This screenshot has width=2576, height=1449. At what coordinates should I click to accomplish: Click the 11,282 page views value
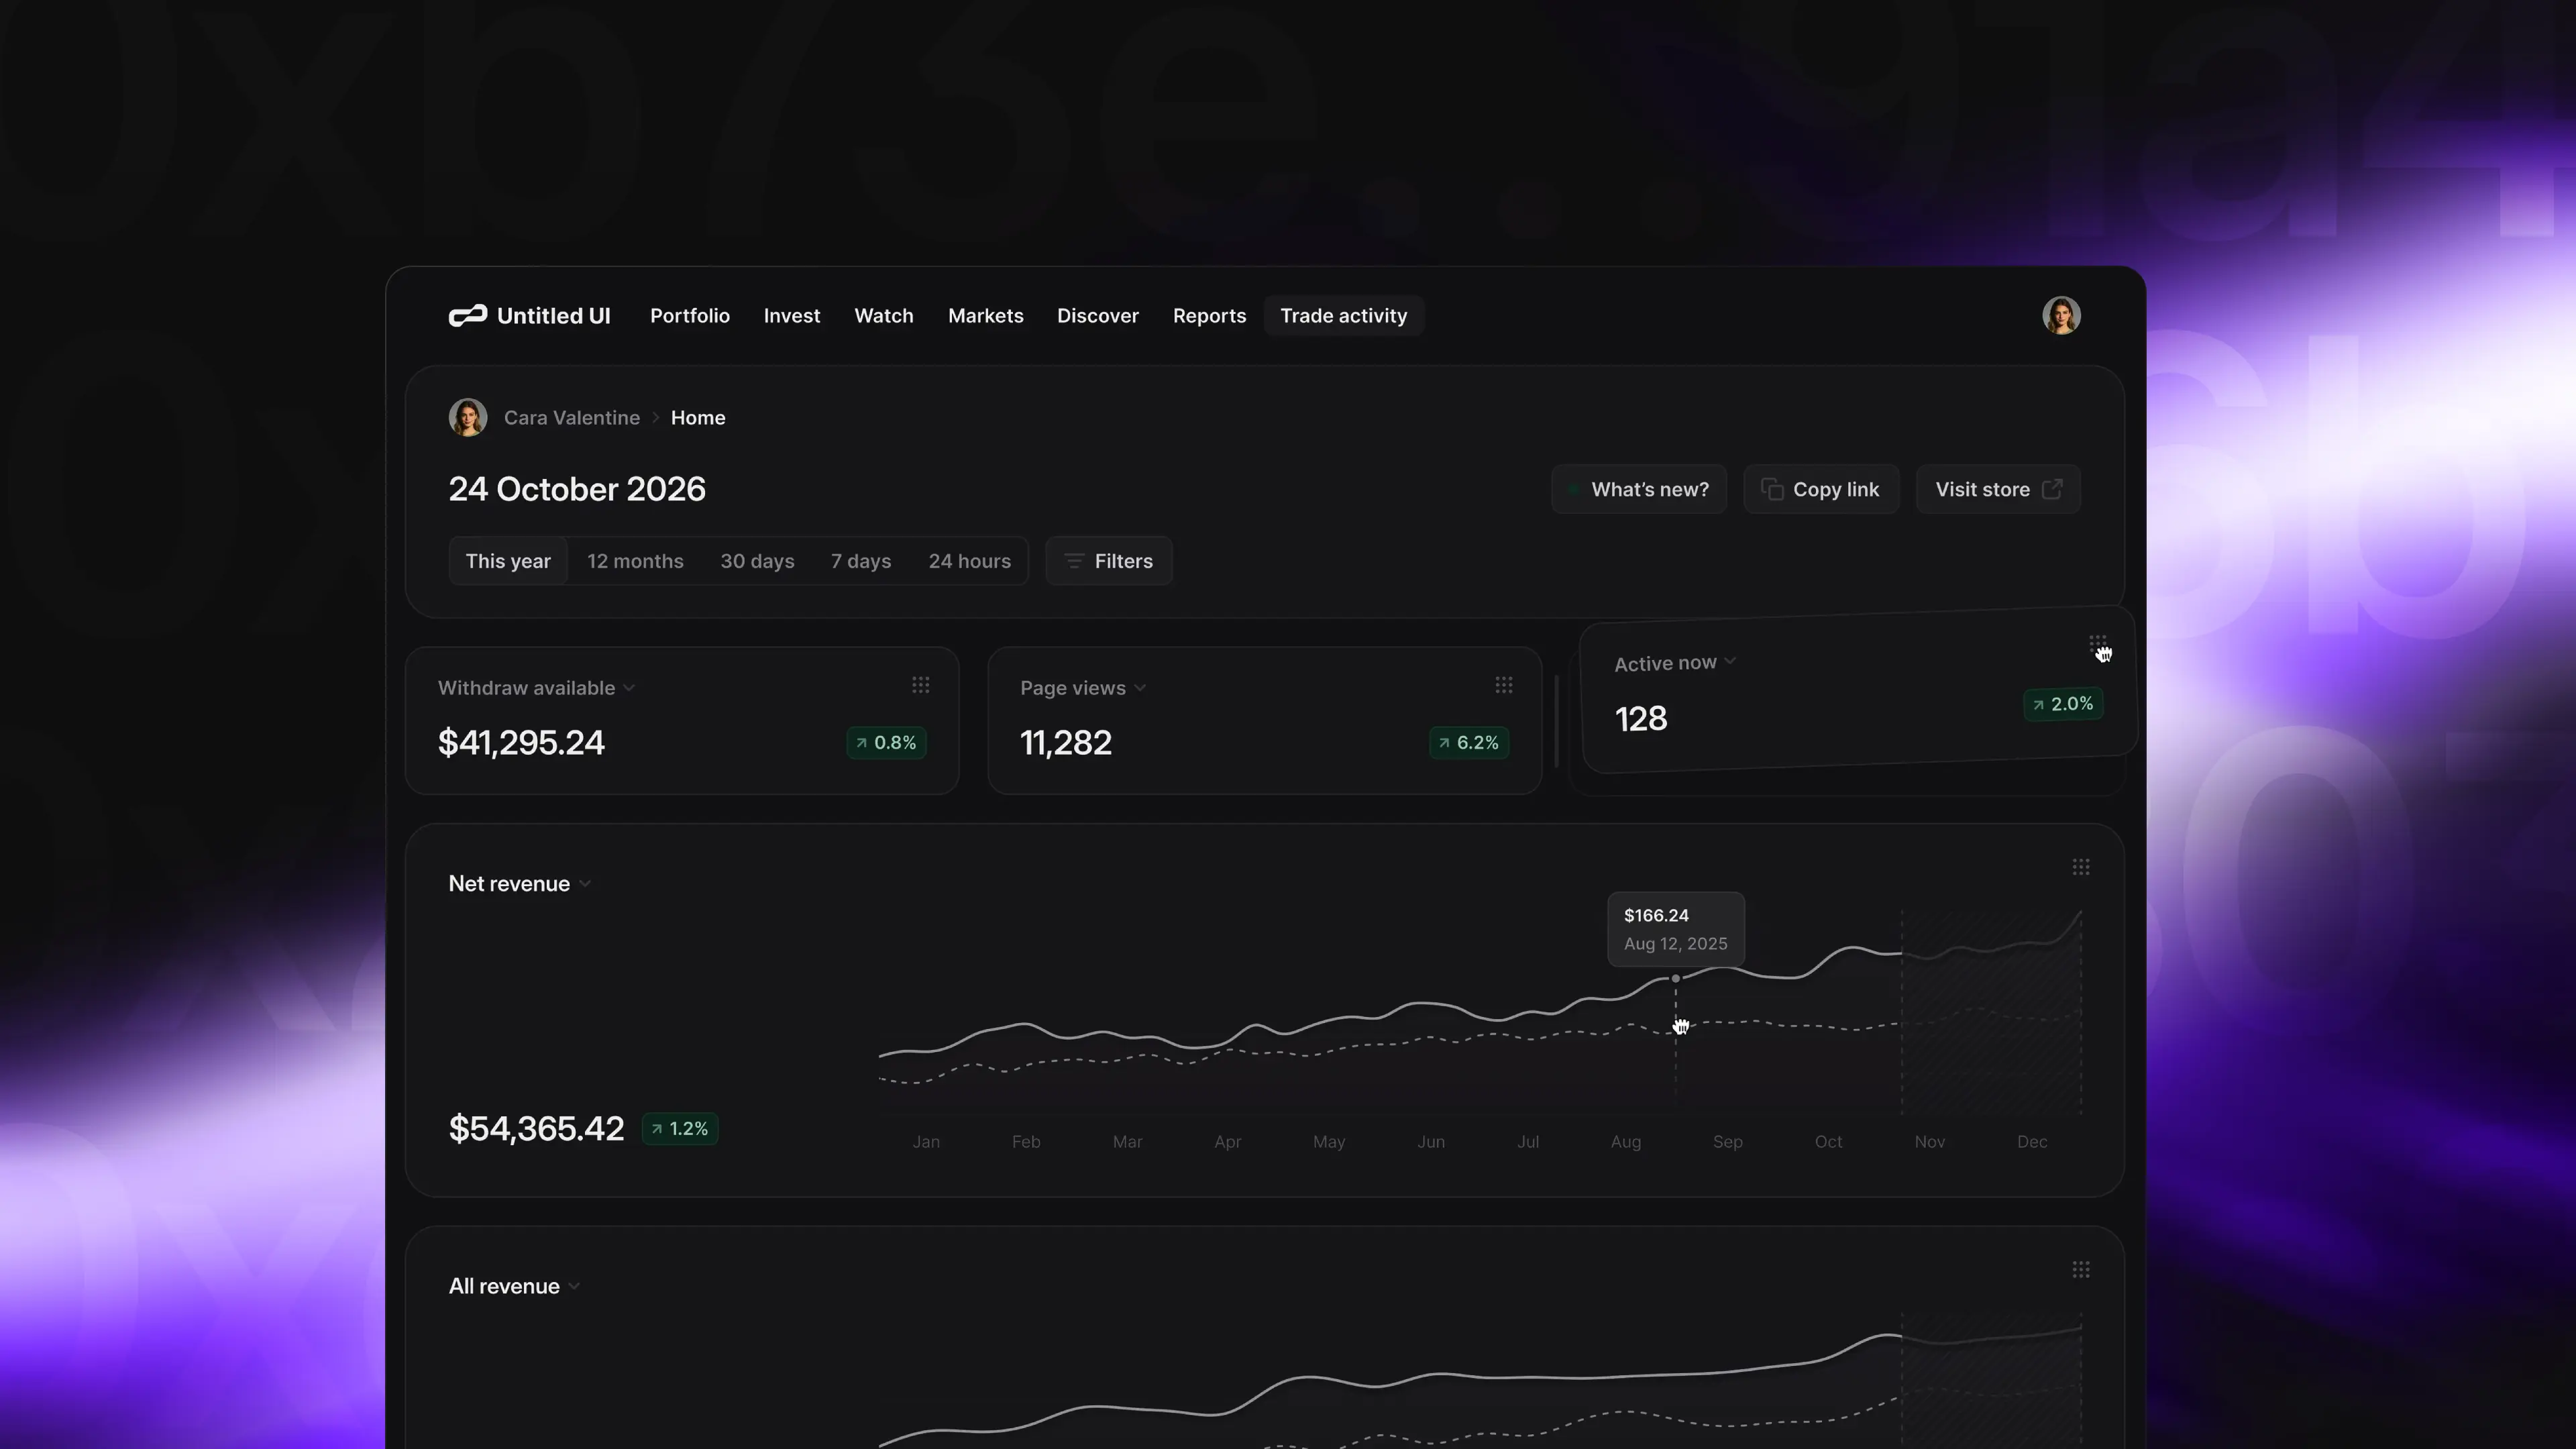(x=1066, y=743)
